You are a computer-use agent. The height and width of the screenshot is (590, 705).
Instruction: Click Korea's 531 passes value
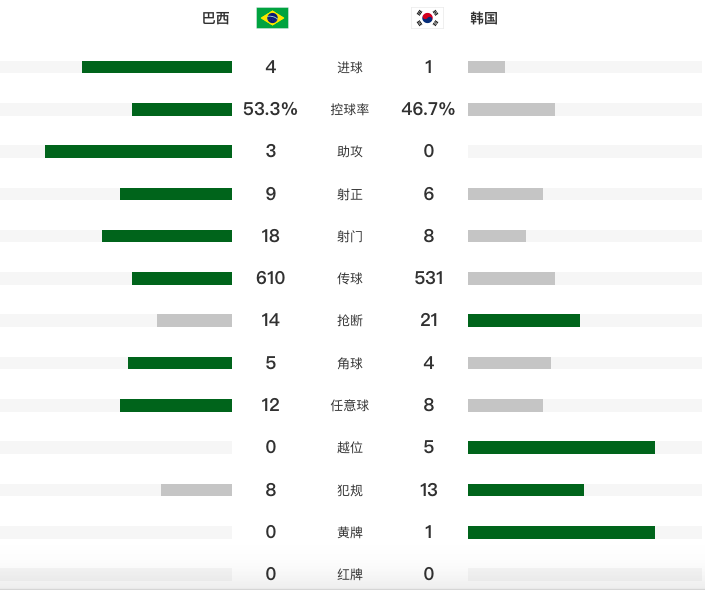428,278
